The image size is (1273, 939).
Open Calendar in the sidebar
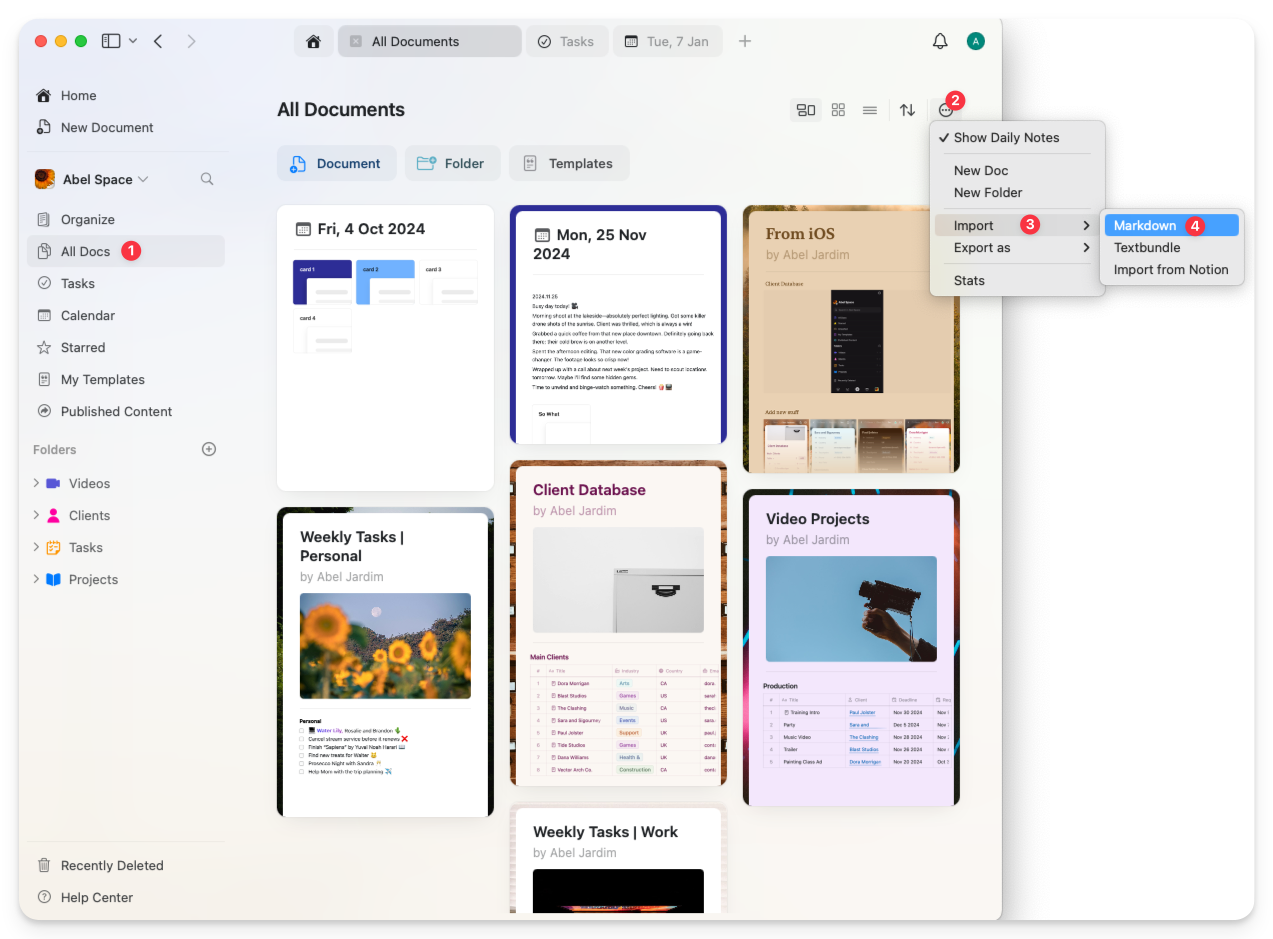[x=126, y=316]
